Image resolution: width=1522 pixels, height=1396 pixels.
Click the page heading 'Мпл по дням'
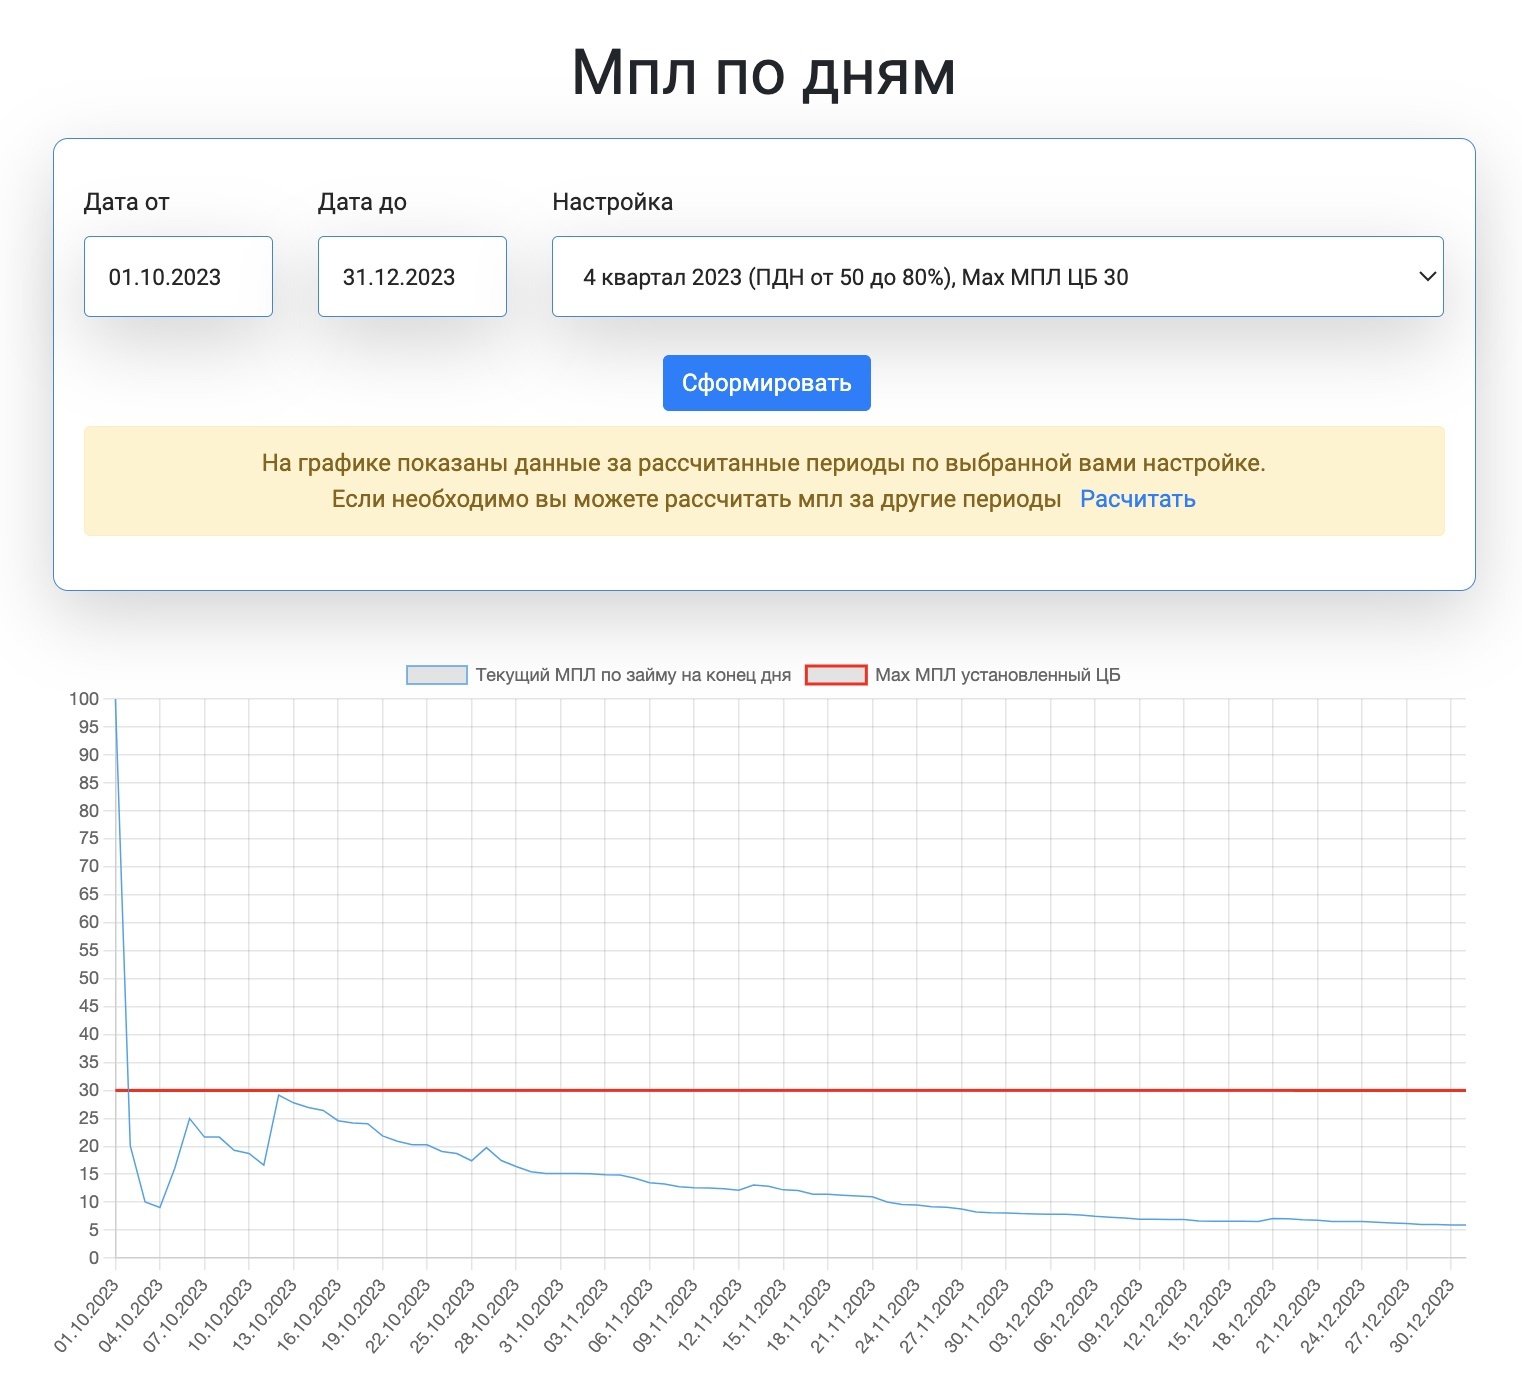coord(764,72)
